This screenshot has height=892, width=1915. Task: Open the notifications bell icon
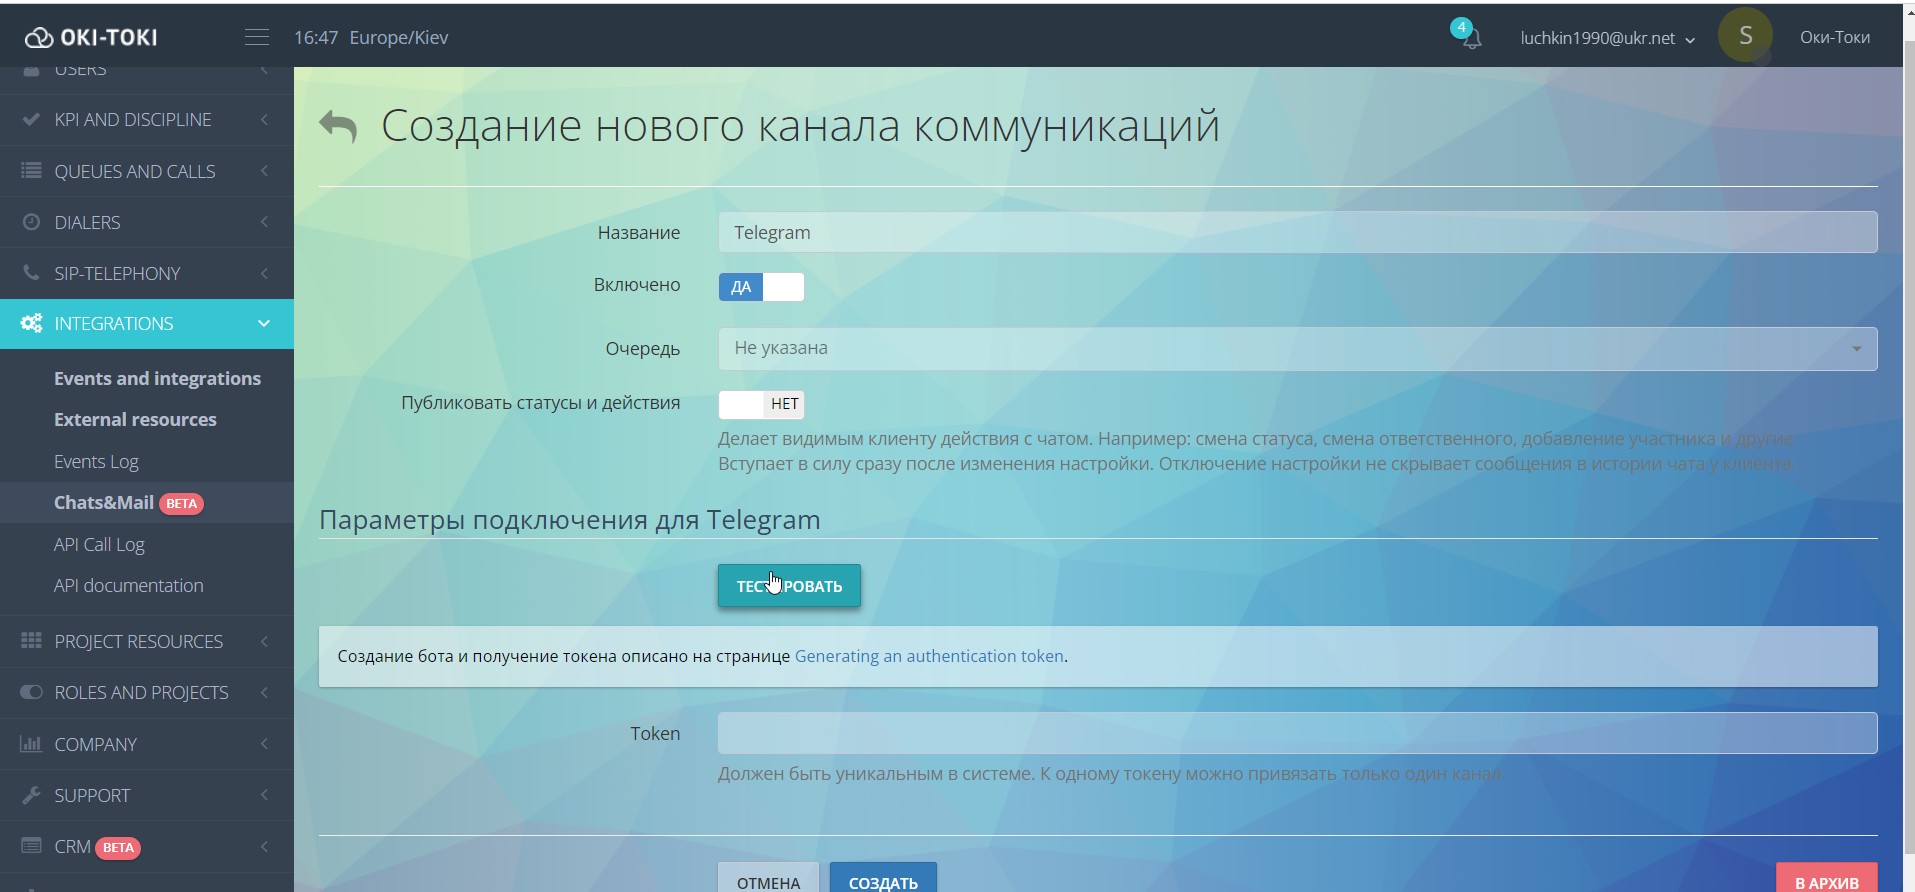click(1472, 40)
